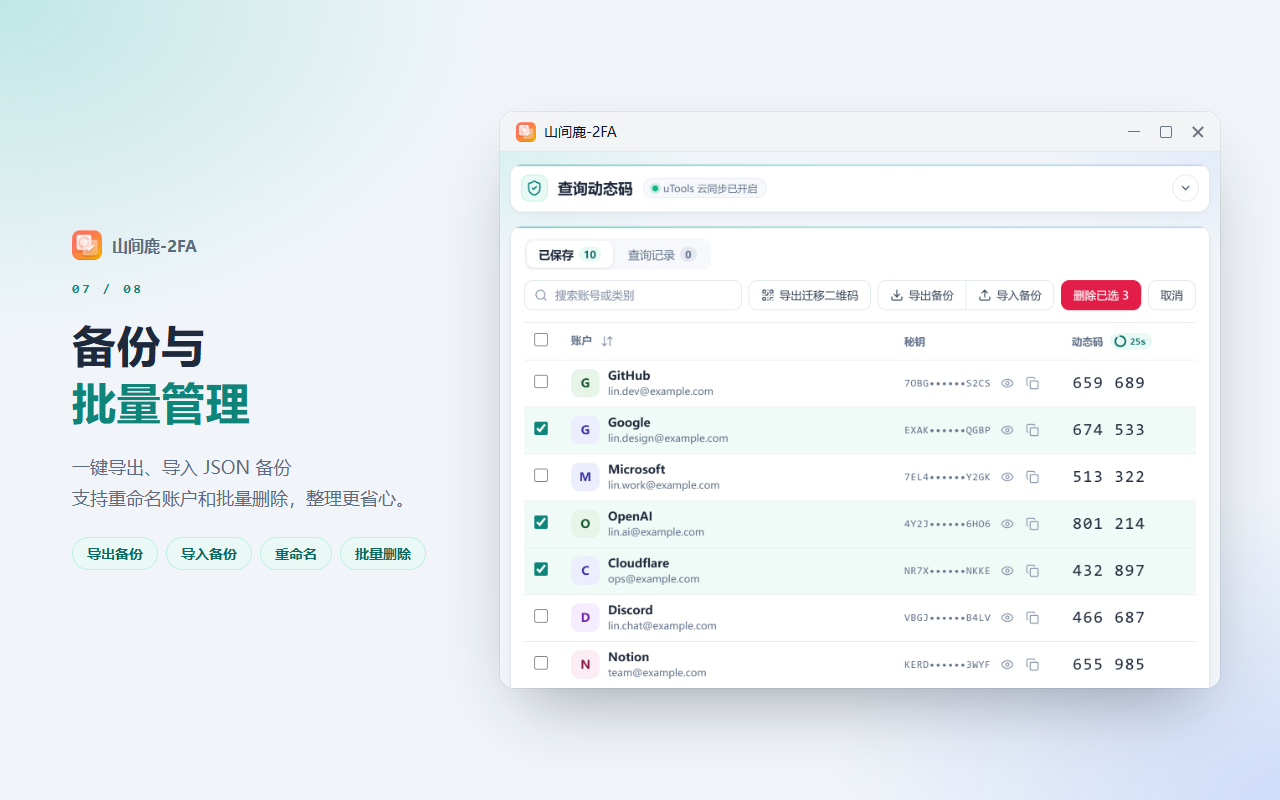Copy the OpenAI secret key

click(1033, 524)
